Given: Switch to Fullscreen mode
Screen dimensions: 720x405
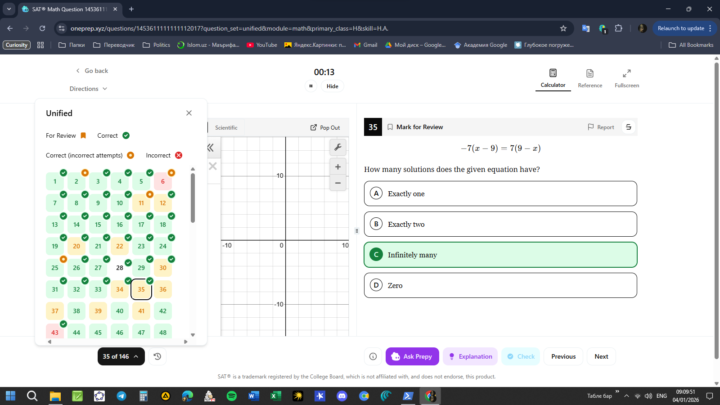Looking at the screenshot, I should click(626, 79).
